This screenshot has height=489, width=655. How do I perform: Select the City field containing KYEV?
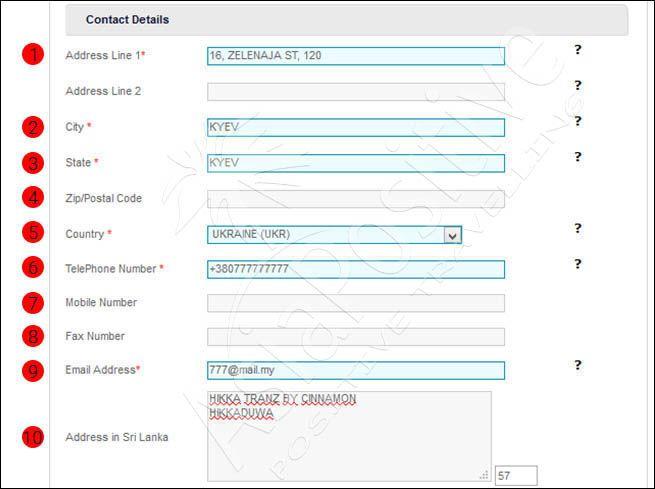pyautogui.click(x=355, y=127)
